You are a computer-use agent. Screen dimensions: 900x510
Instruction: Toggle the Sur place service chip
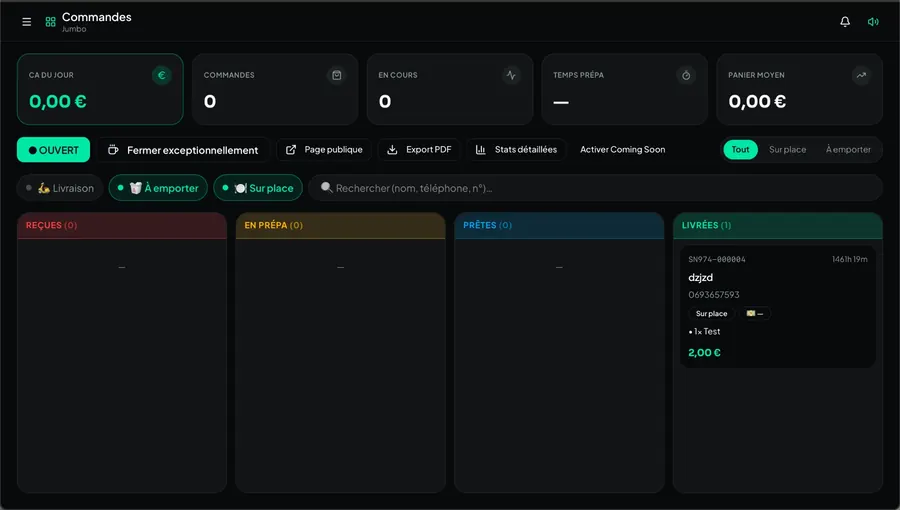[258, 188]
